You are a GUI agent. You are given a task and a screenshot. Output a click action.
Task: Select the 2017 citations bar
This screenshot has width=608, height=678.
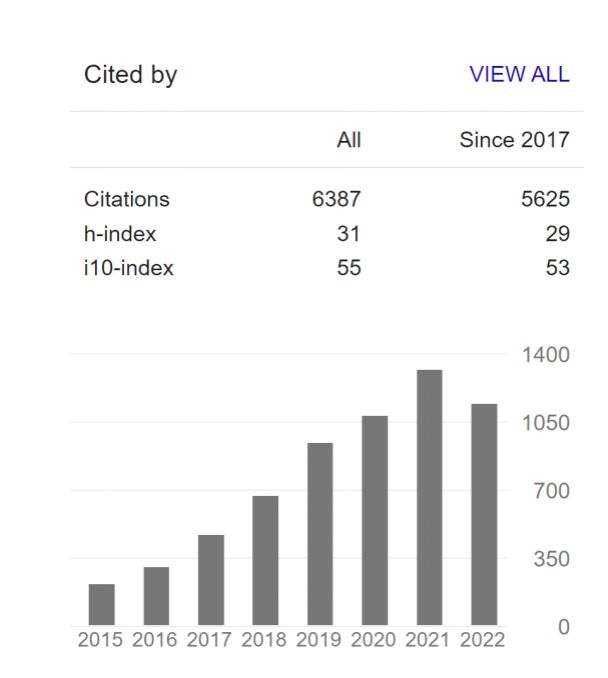point(211,580)
